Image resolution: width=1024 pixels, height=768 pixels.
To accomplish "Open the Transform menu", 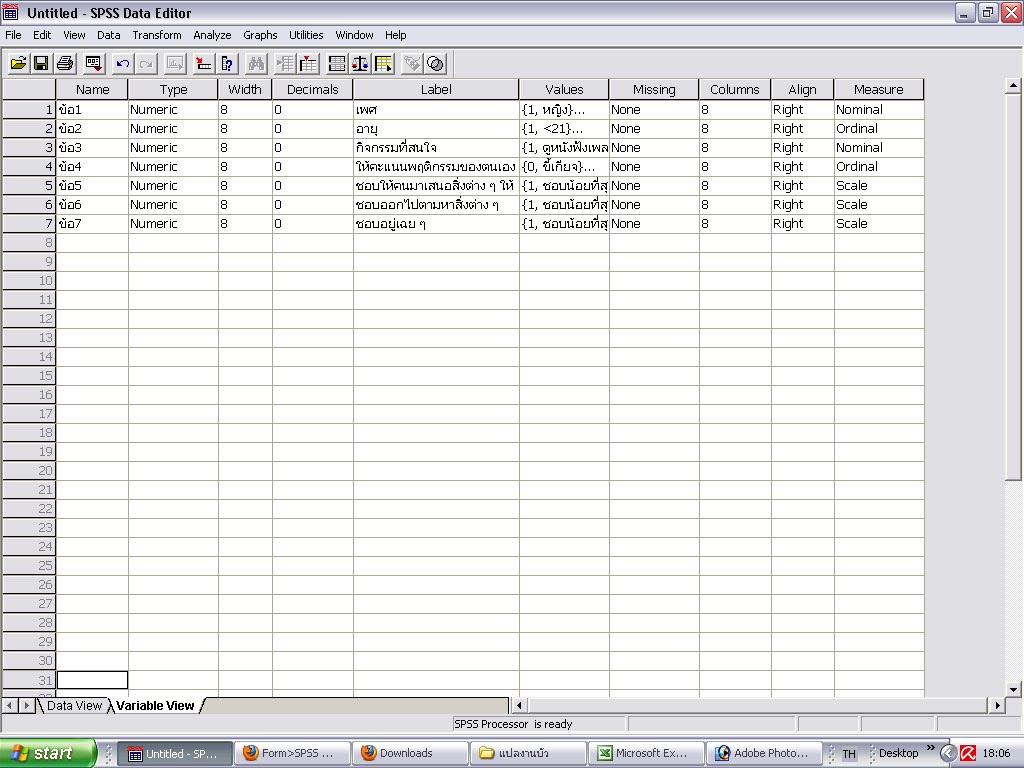I will pyautogui.click(x=157, y=35).
